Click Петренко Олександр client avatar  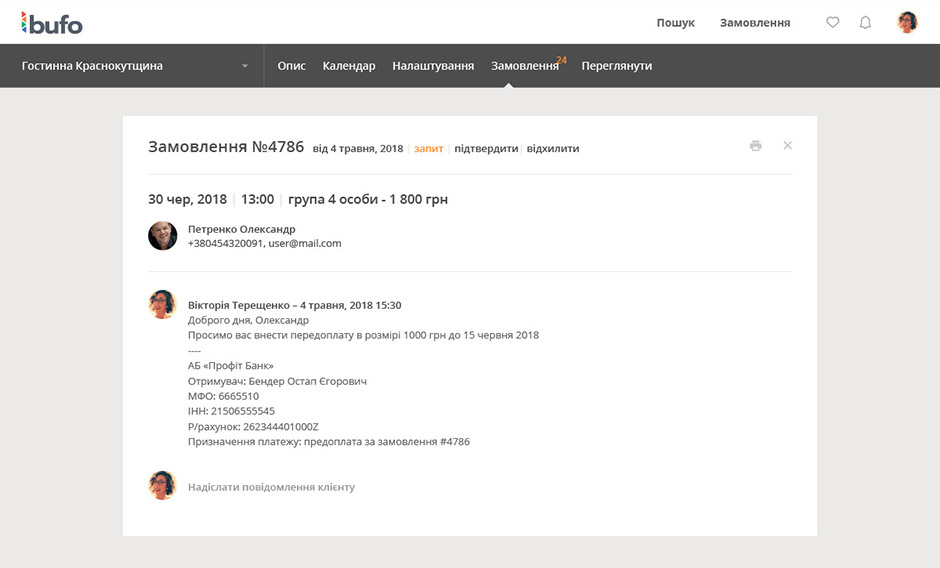(x=163, y=236)
